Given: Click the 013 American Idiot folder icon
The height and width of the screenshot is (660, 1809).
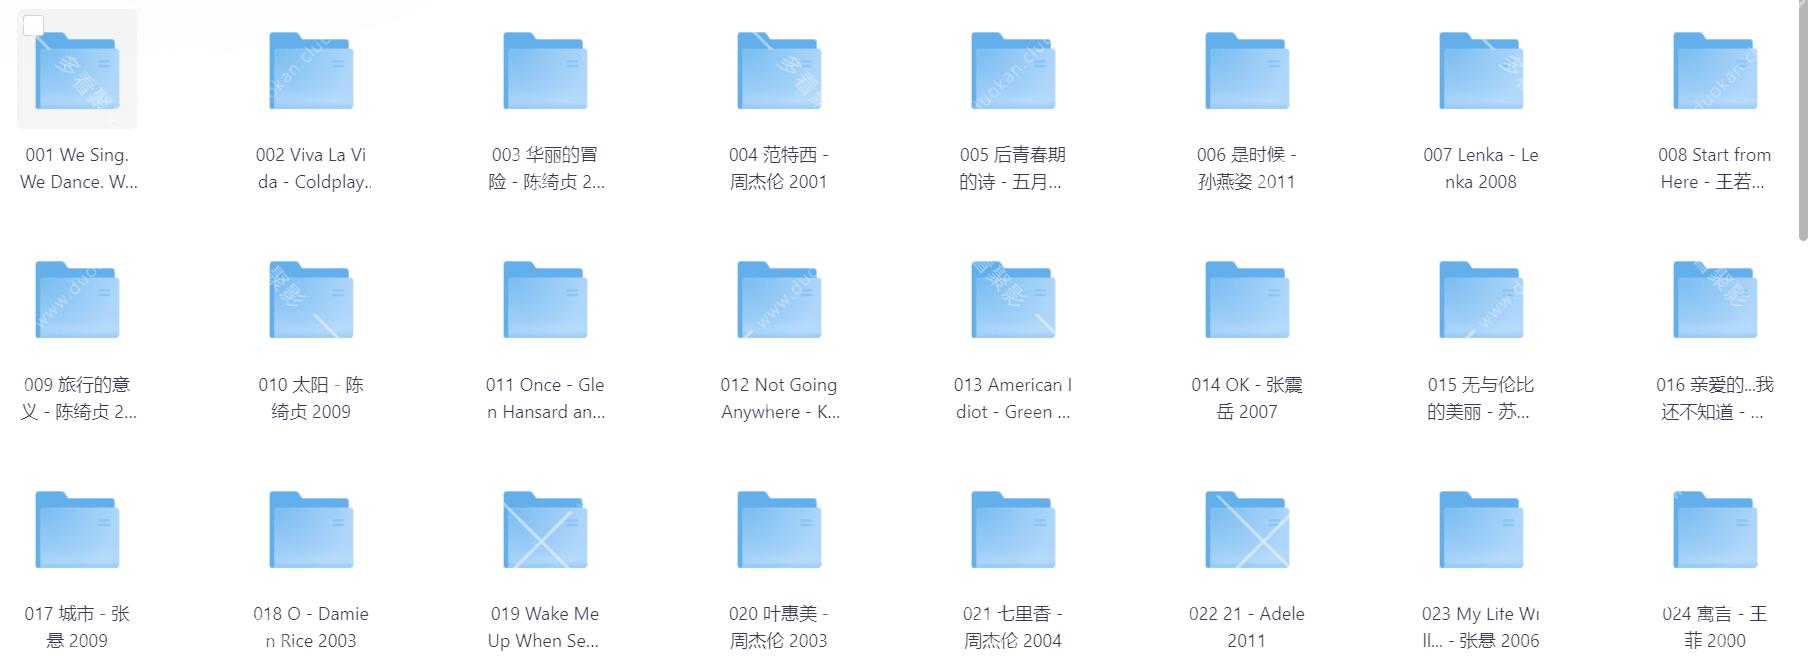Looking at the screenshot, I should coord(1013,300).
